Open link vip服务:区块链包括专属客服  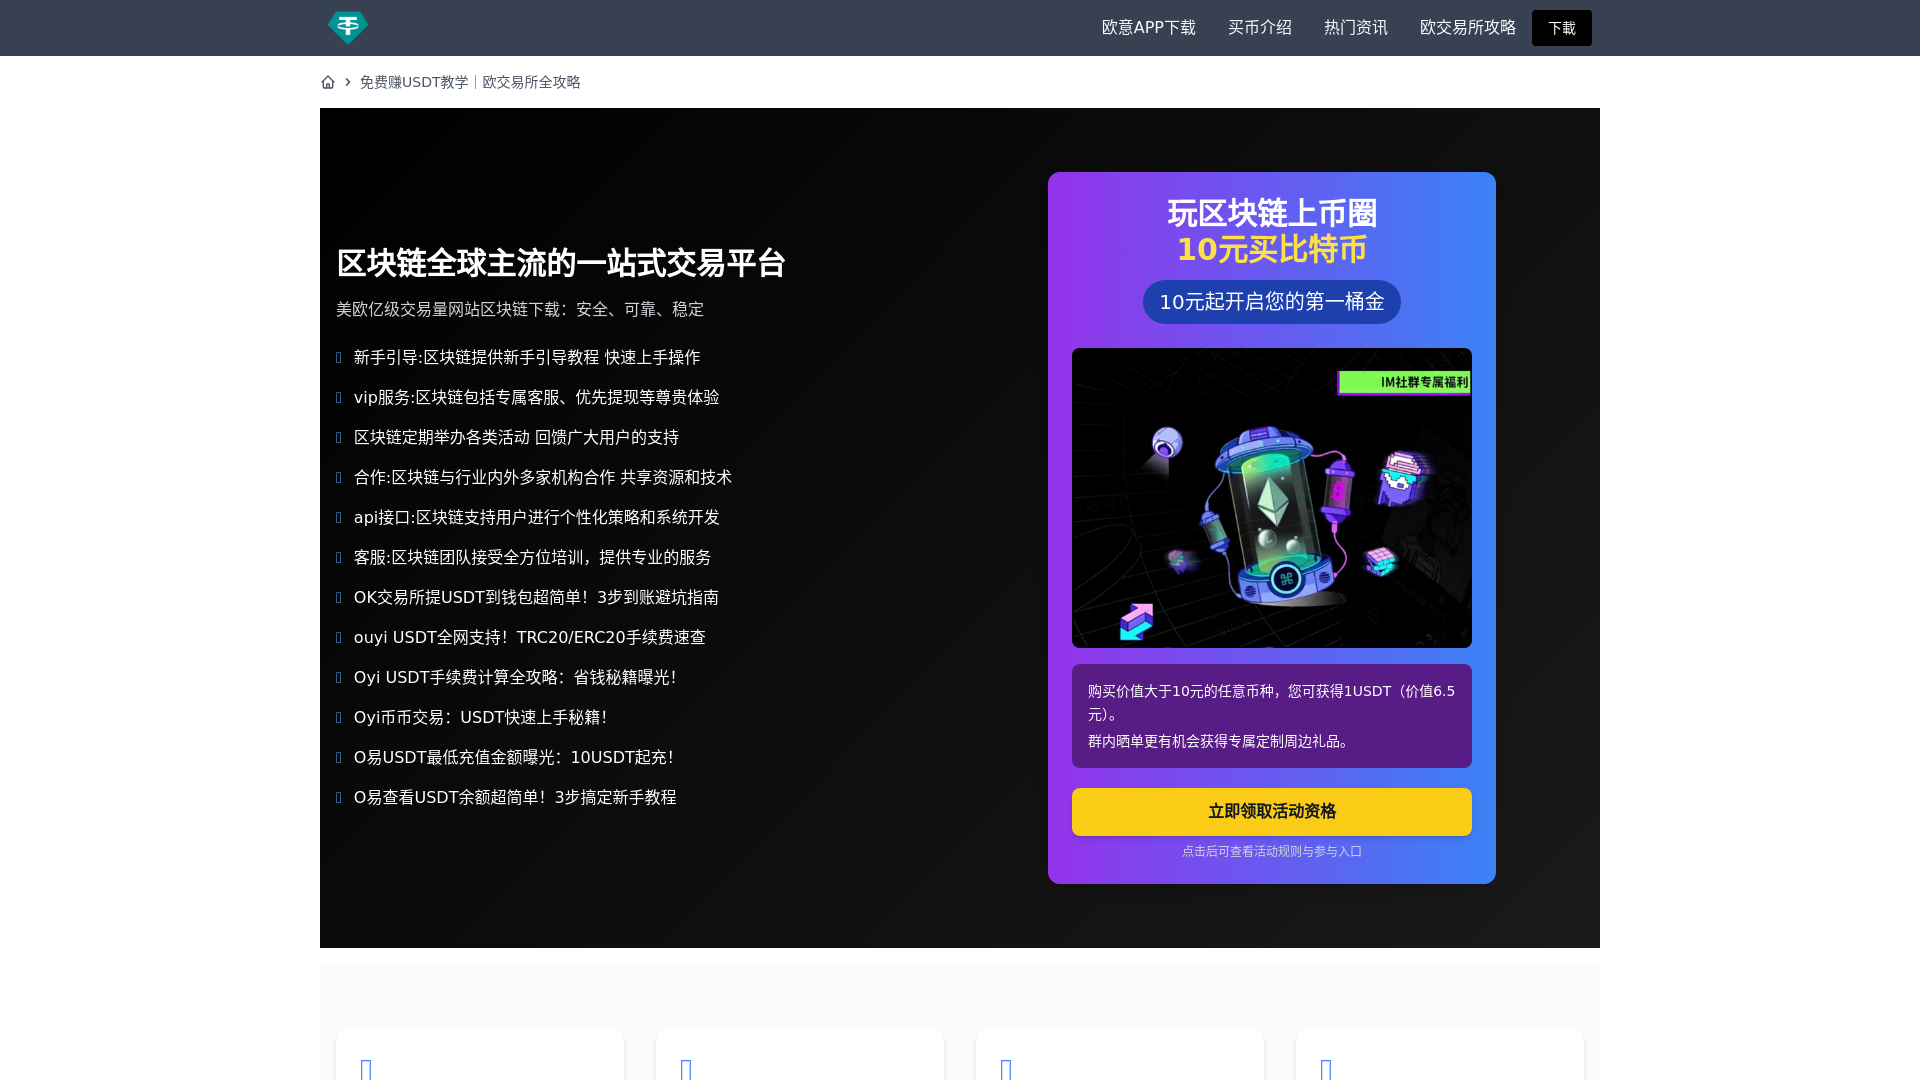536,398
